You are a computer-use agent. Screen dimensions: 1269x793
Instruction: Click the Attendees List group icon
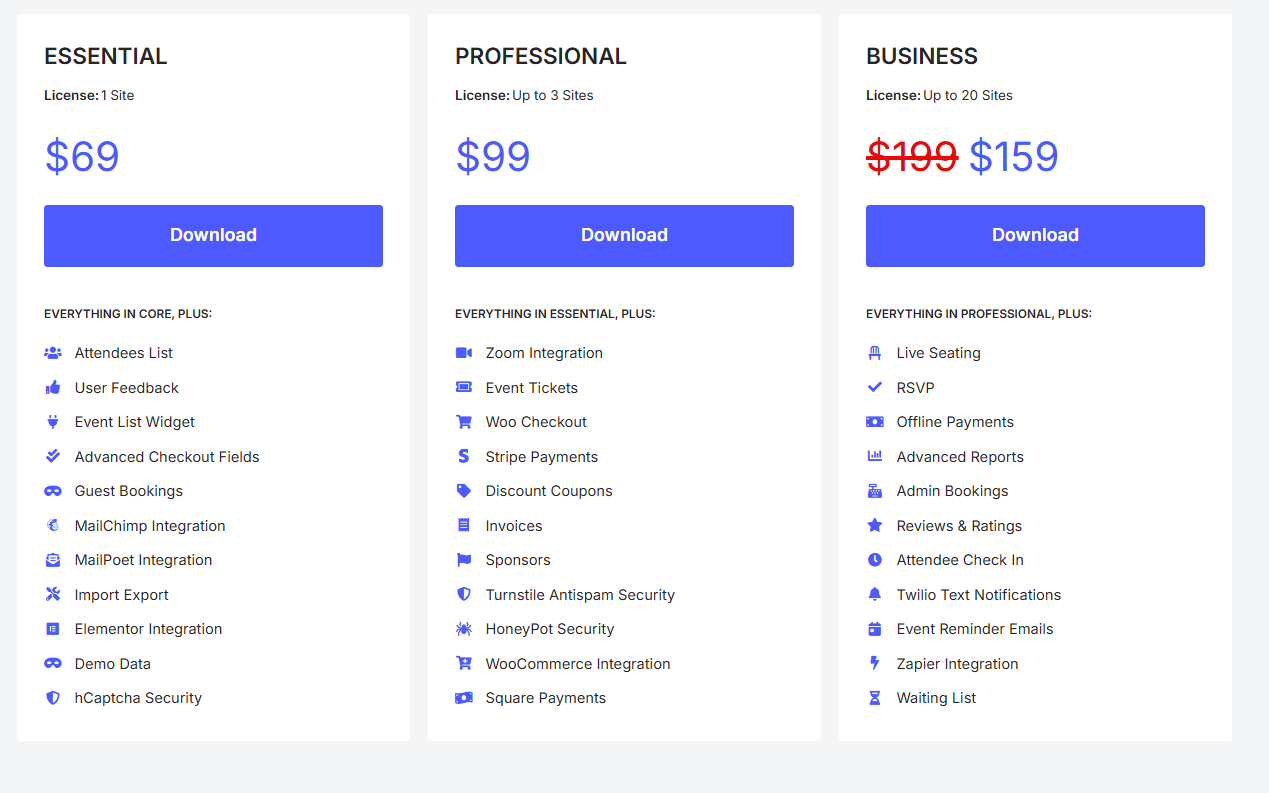53,353
